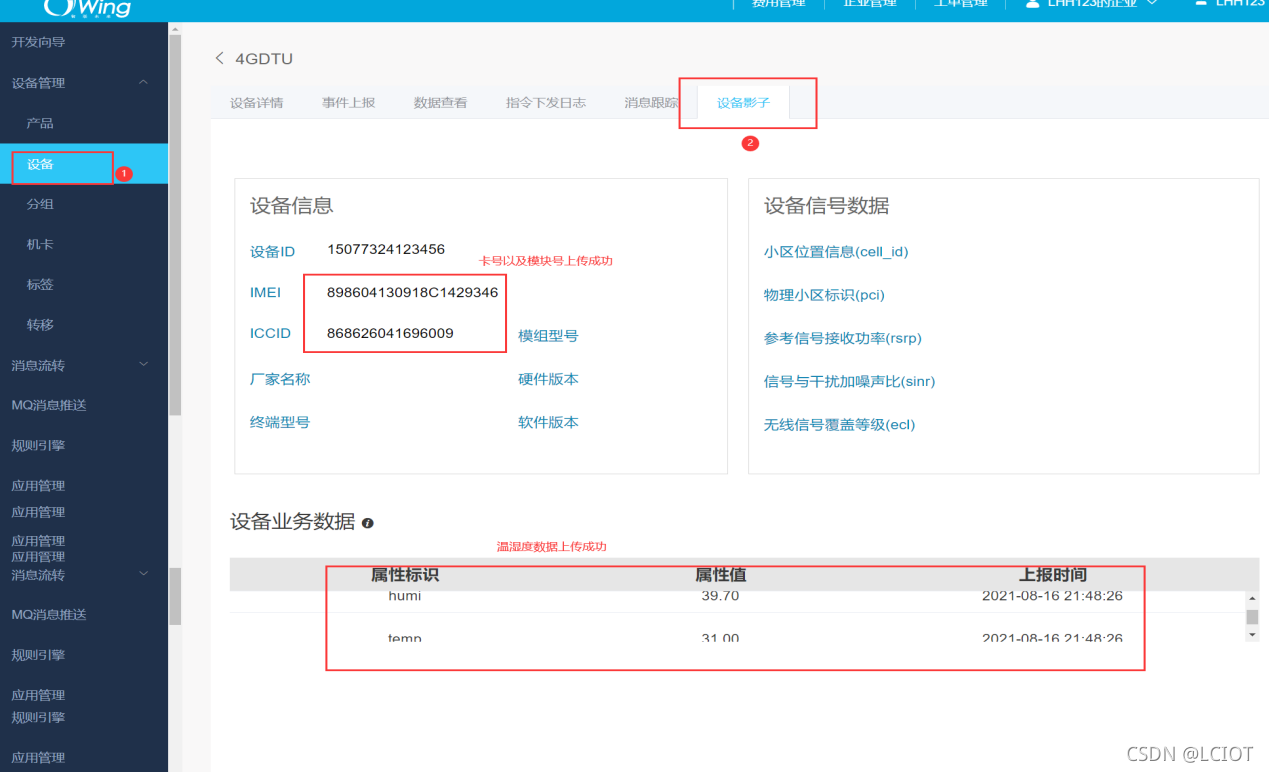Viewport: 1269px width, 772px height.
Task: Click the device ID value 15077324123456
Action: [x=386, y=249]
